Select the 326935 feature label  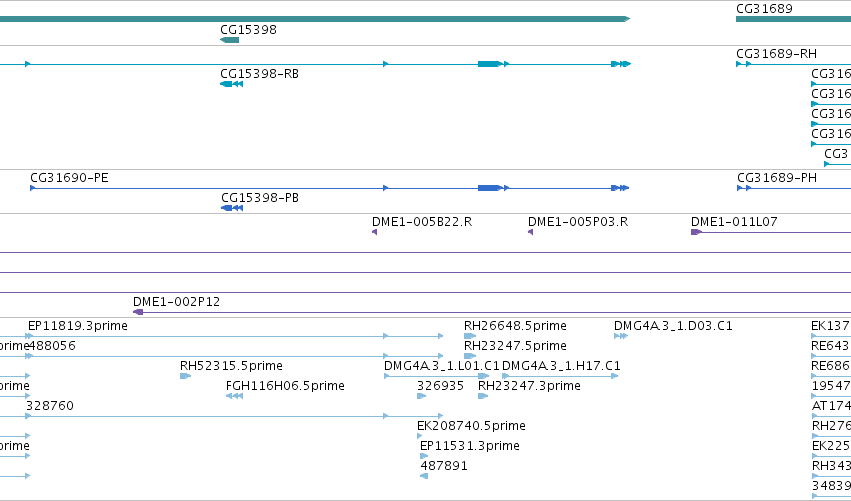point(440,386)
